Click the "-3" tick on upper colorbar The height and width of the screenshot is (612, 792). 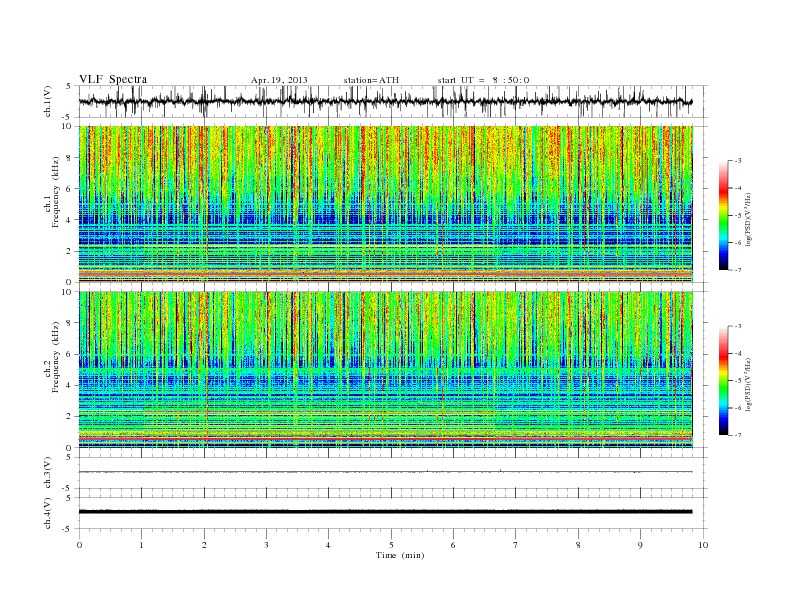[738, 161]
